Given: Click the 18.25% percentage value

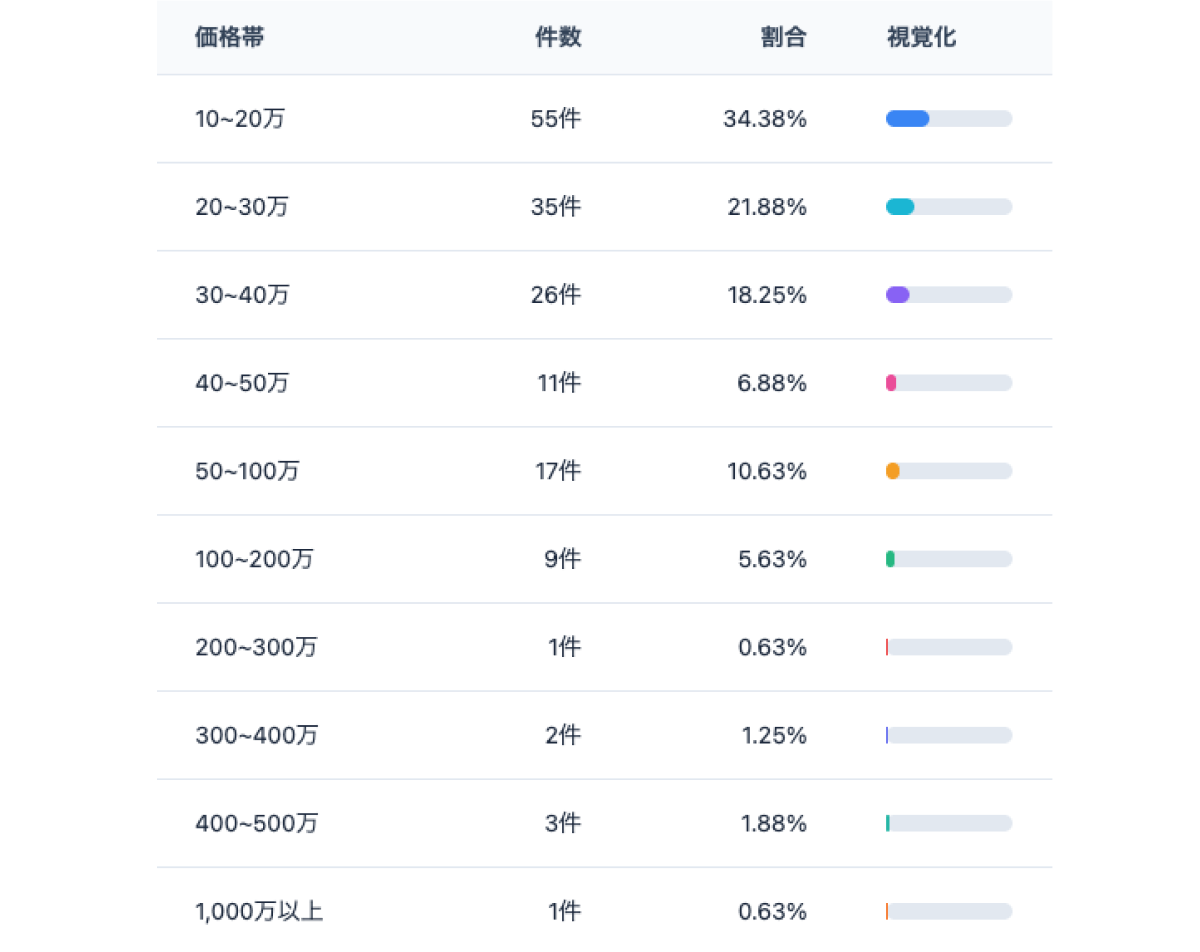Looking at the screenshot, I should pos(766,295).
